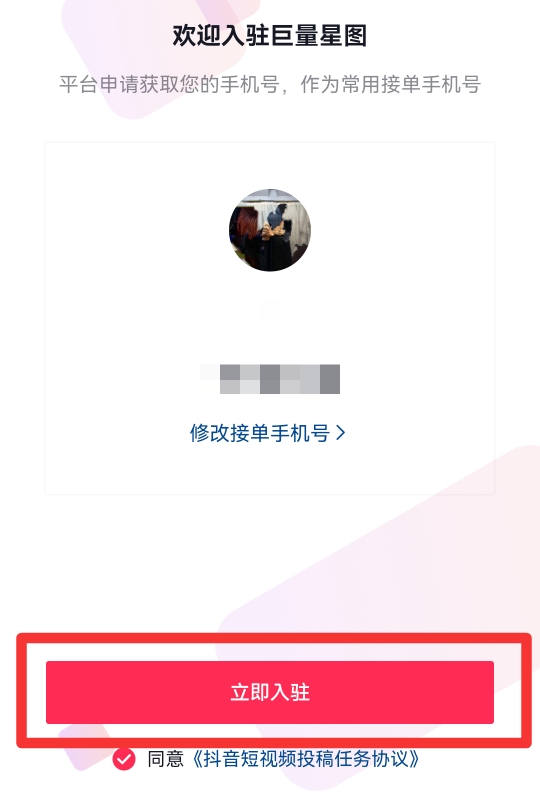
Task: Tap the chevron arrow after 修改接单手机号
Action: 341,433
